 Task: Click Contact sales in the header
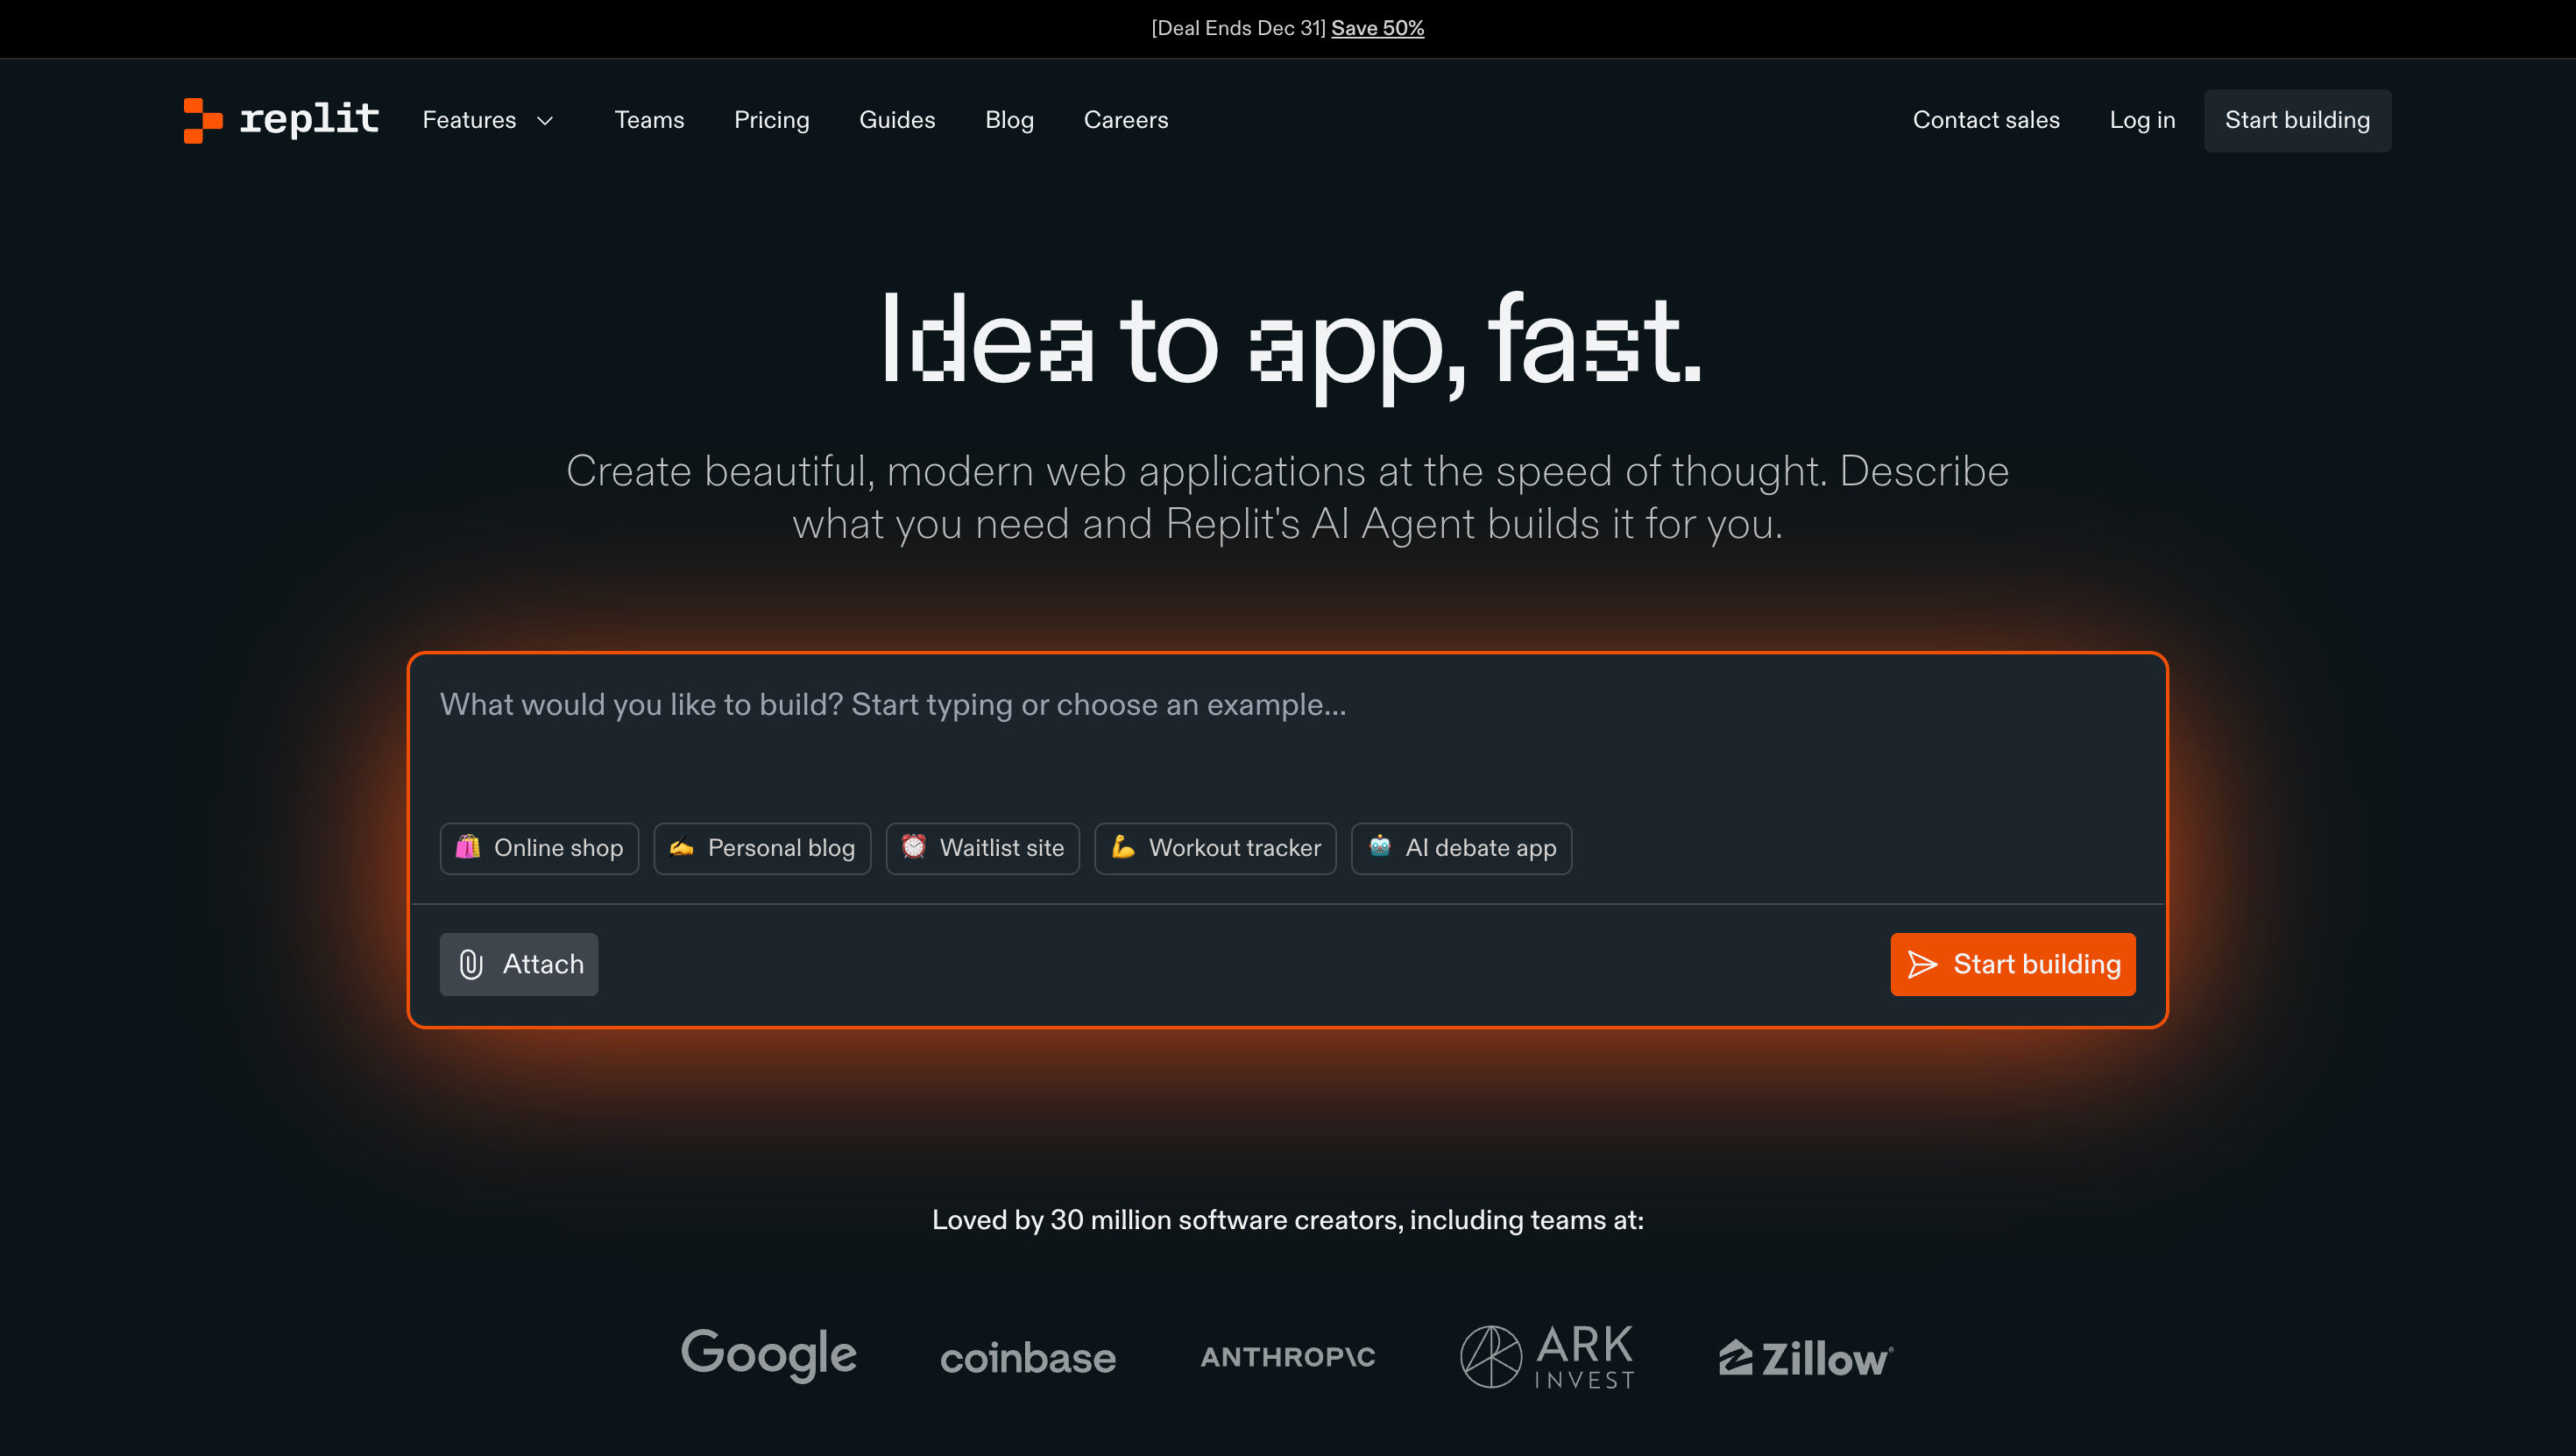[1986, 120]
